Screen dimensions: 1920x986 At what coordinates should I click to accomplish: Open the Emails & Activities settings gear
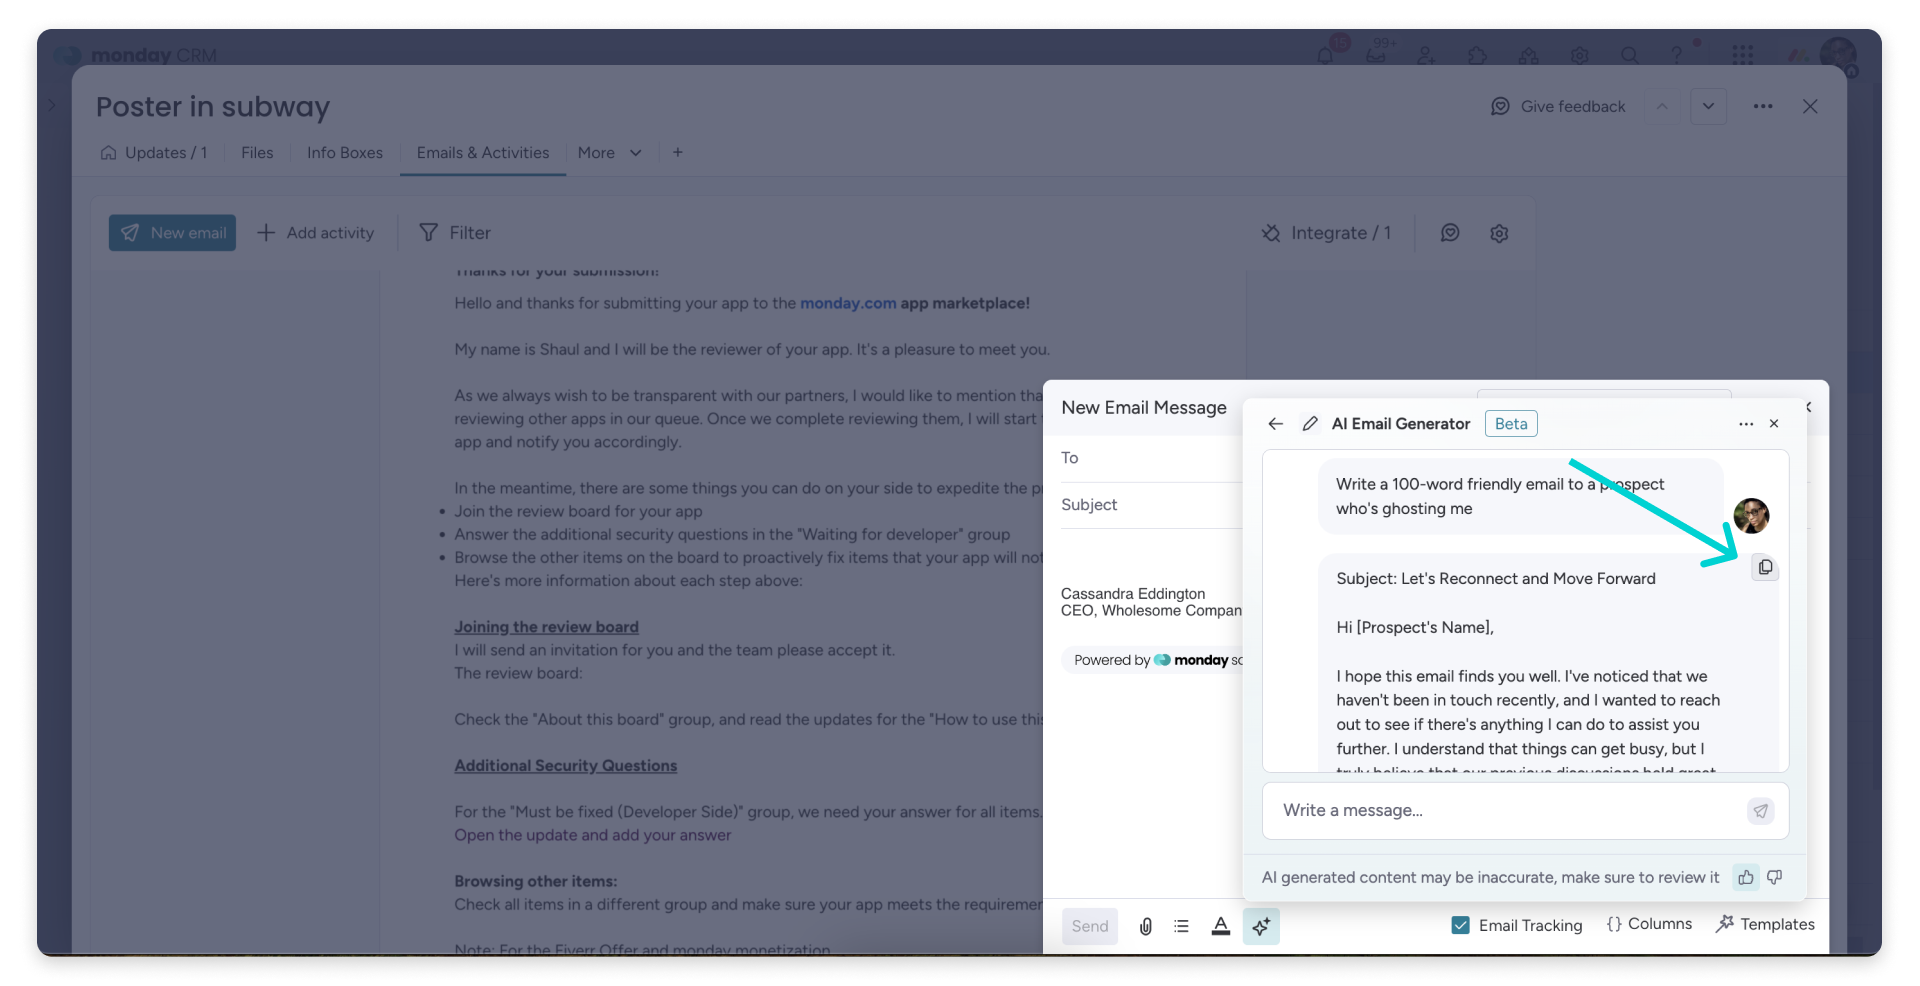coord(1499,233)
